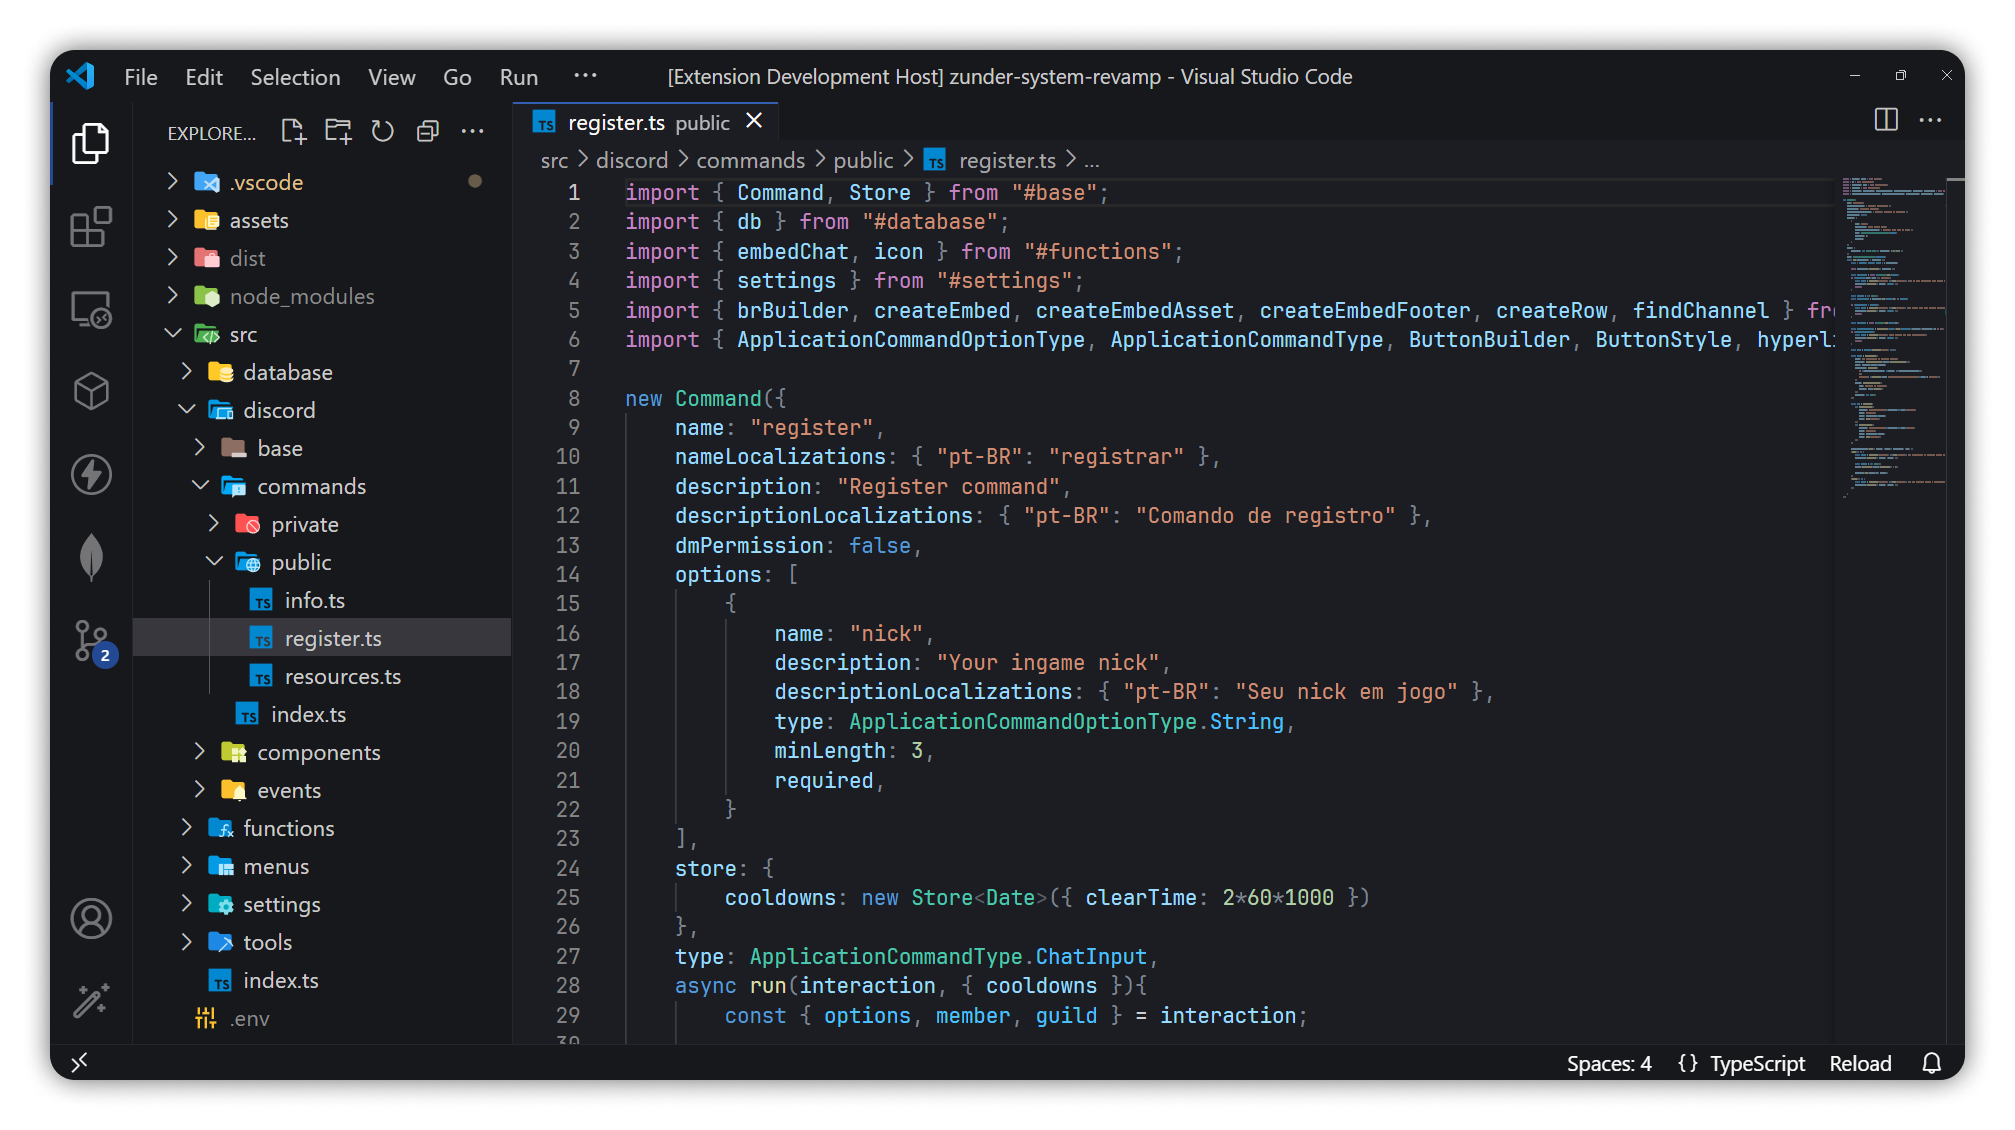Open the Extensions view in activity bar
This screenshot has height=1130, width=2015.
coord(91,227)
